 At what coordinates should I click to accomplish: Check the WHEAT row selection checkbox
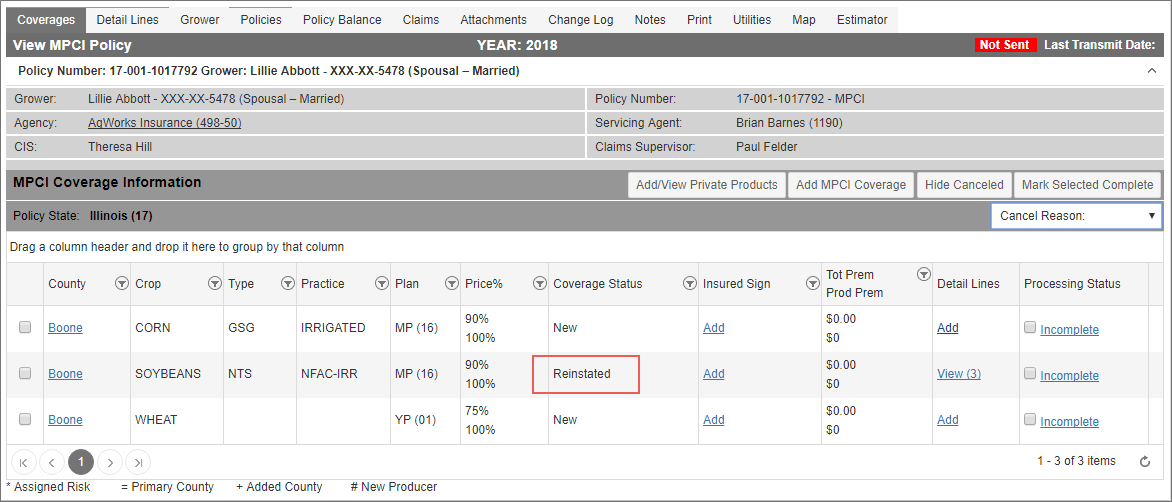pos(25,420)
